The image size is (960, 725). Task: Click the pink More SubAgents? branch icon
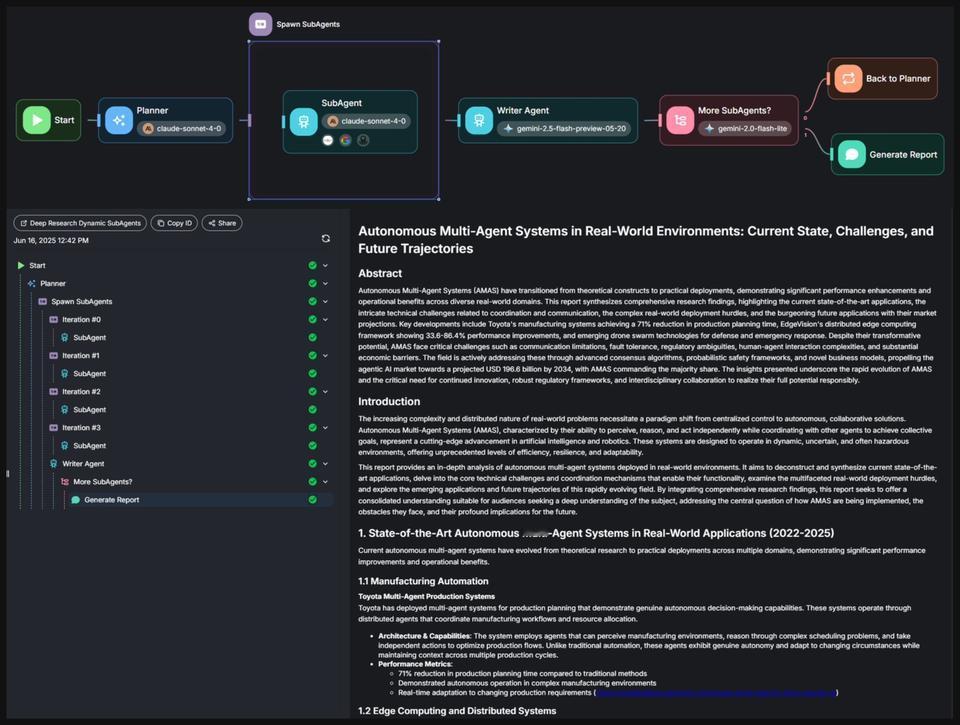680,120
